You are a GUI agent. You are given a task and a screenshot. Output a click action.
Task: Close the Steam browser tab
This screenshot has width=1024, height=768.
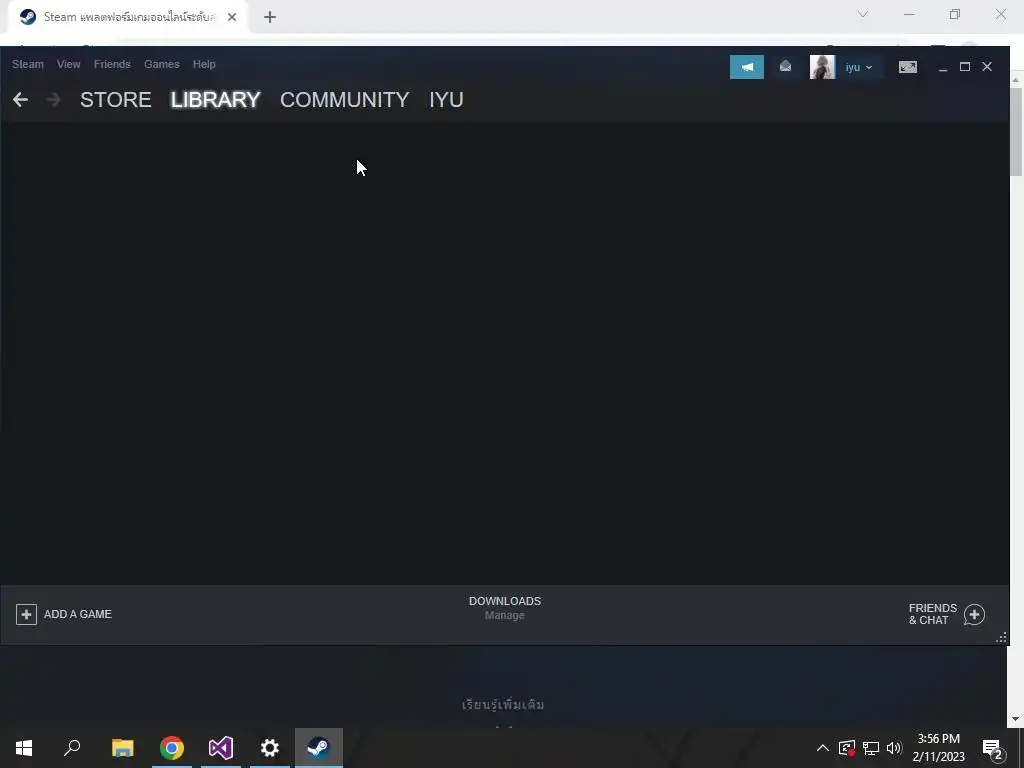click(x=232, y=17)
